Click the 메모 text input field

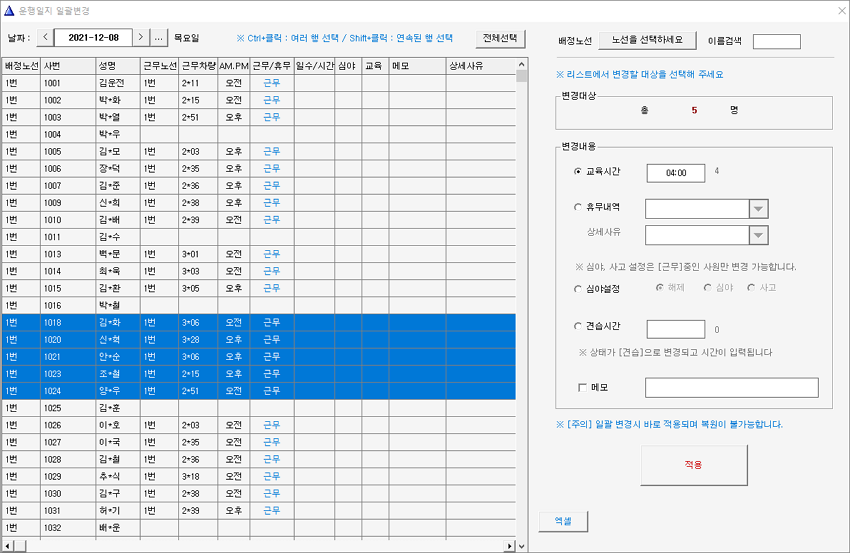click(731, 388)
